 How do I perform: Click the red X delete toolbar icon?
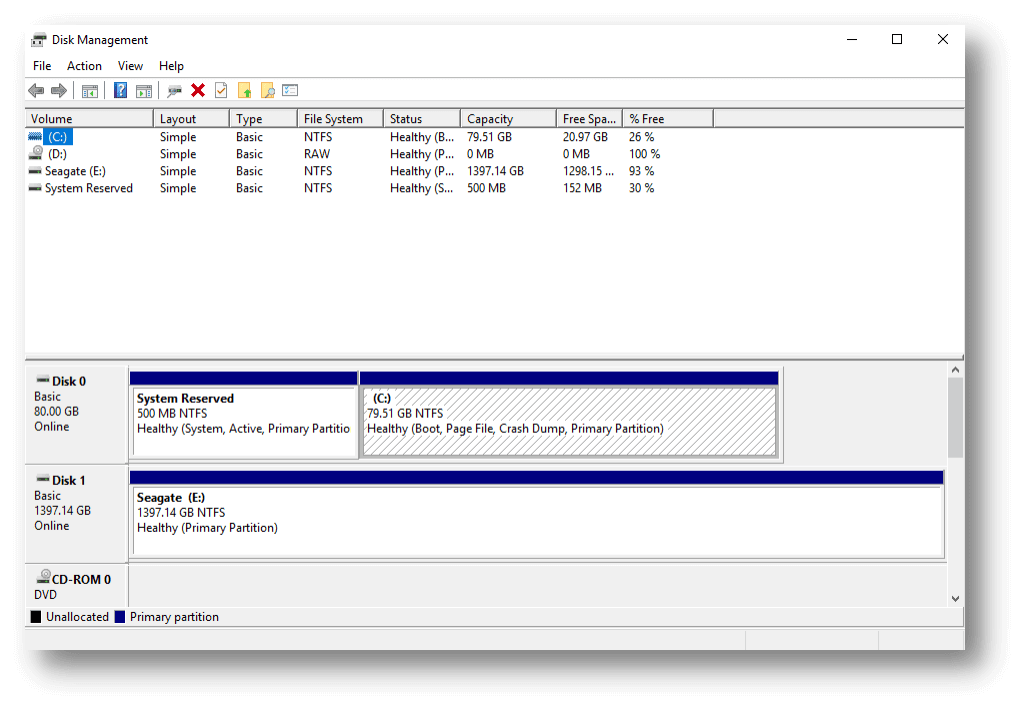pyautogui.click(x=197, y=90)
